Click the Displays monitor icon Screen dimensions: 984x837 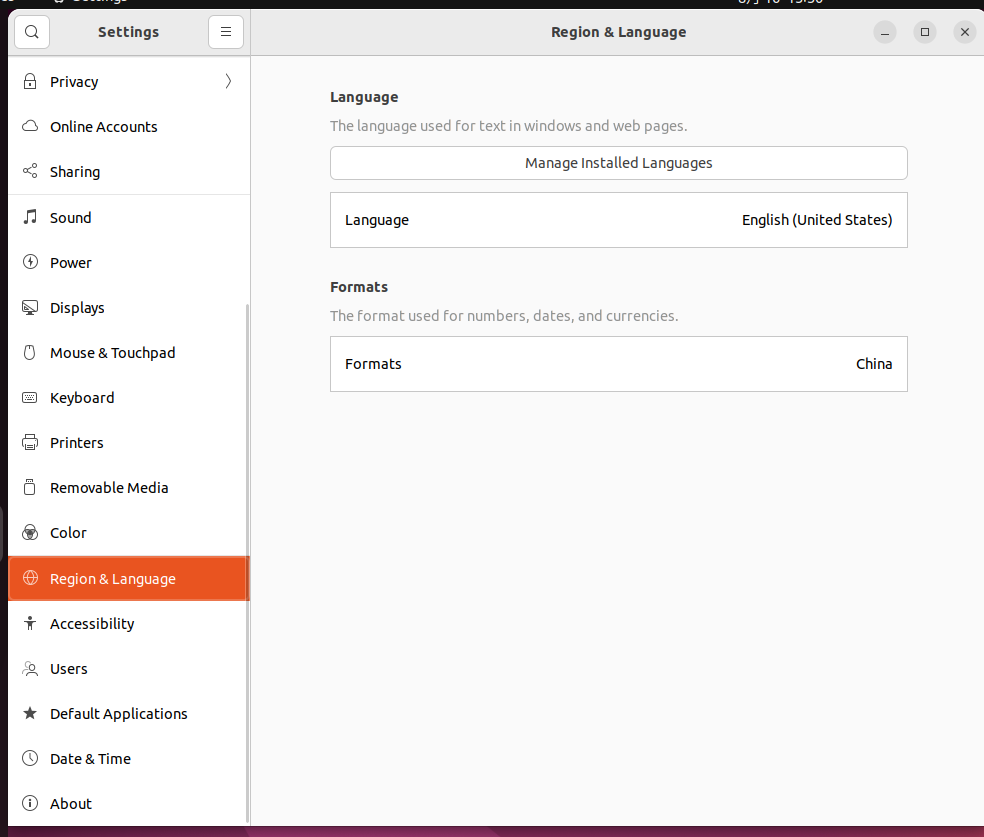pos(30,308)
